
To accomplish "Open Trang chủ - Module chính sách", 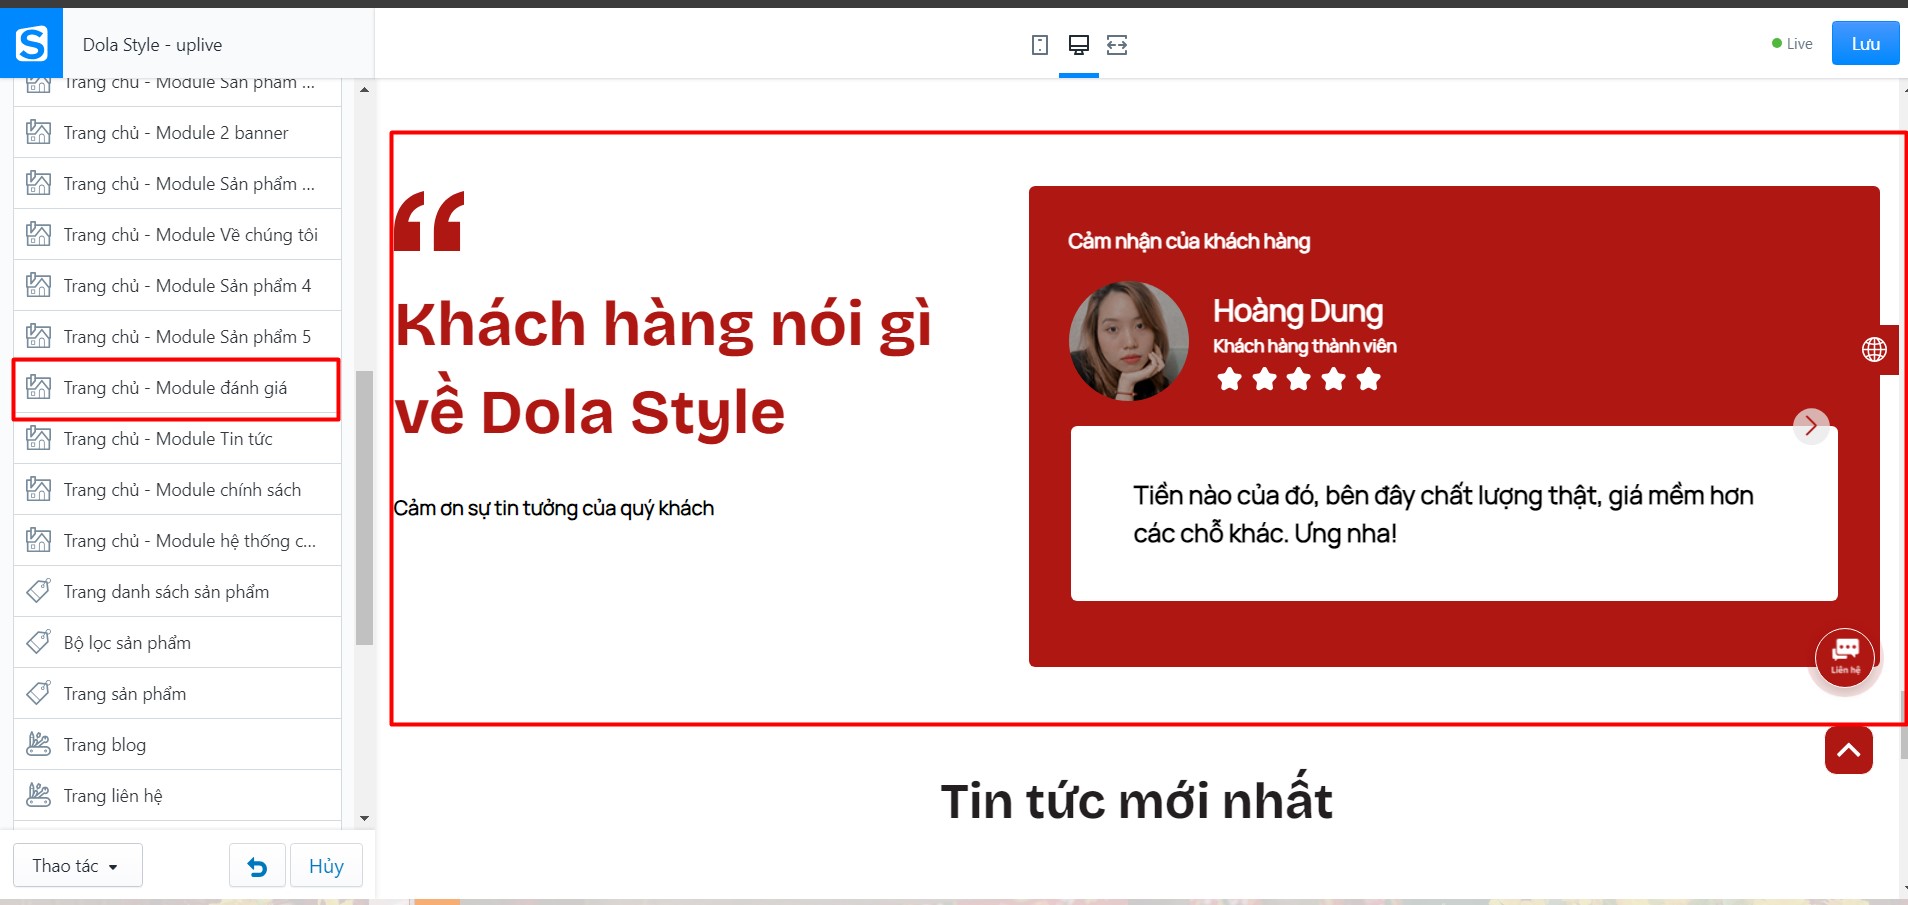I will click(177, 489).
